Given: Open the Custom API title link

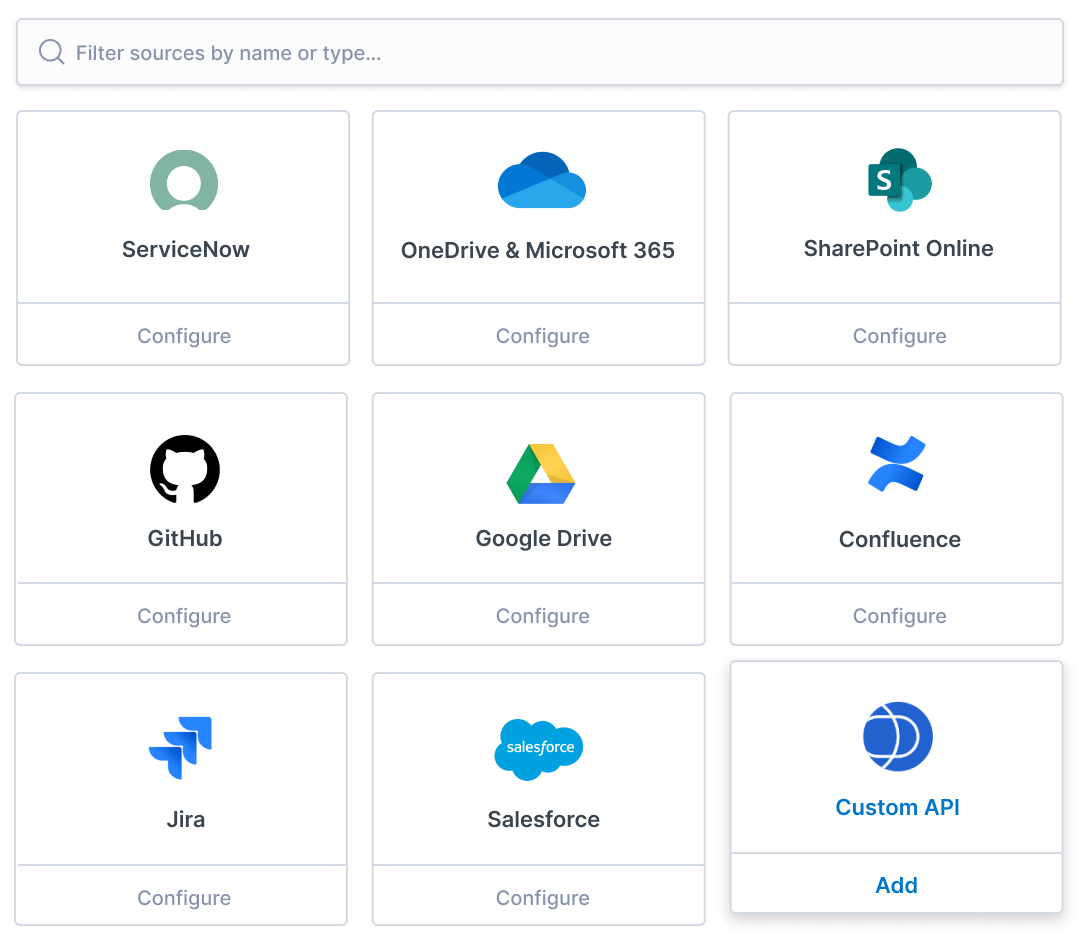Looking at the screenshot, I should (897, 807).
